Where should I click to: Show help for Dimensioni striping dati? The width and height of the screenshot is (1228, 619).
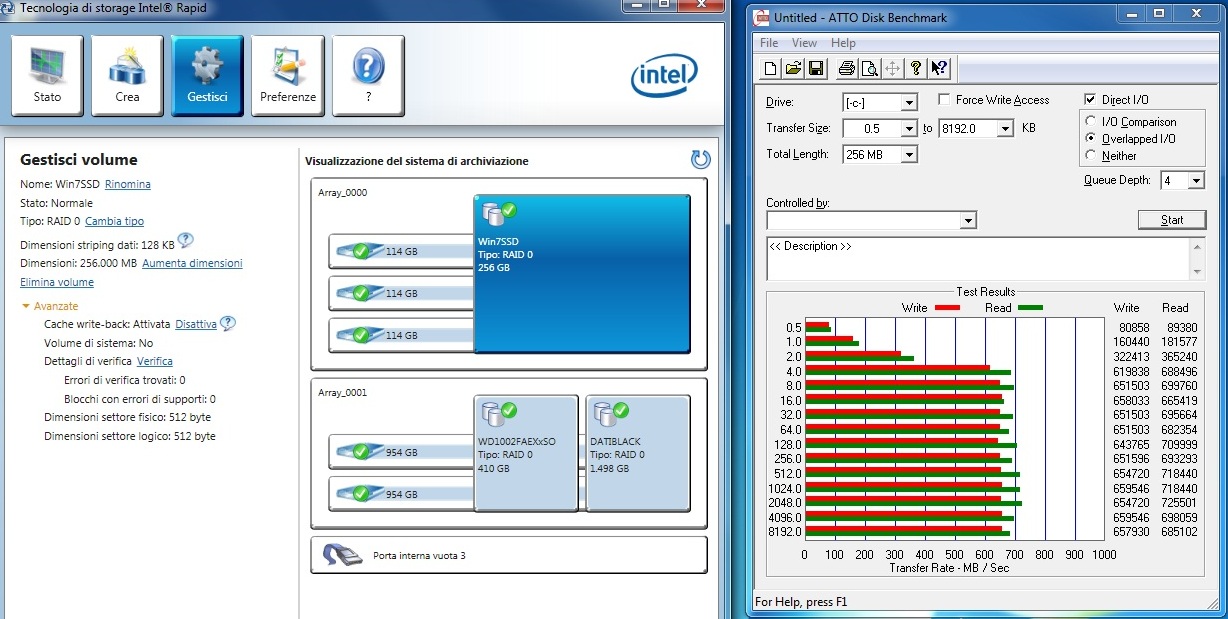[x=185, y=241]
